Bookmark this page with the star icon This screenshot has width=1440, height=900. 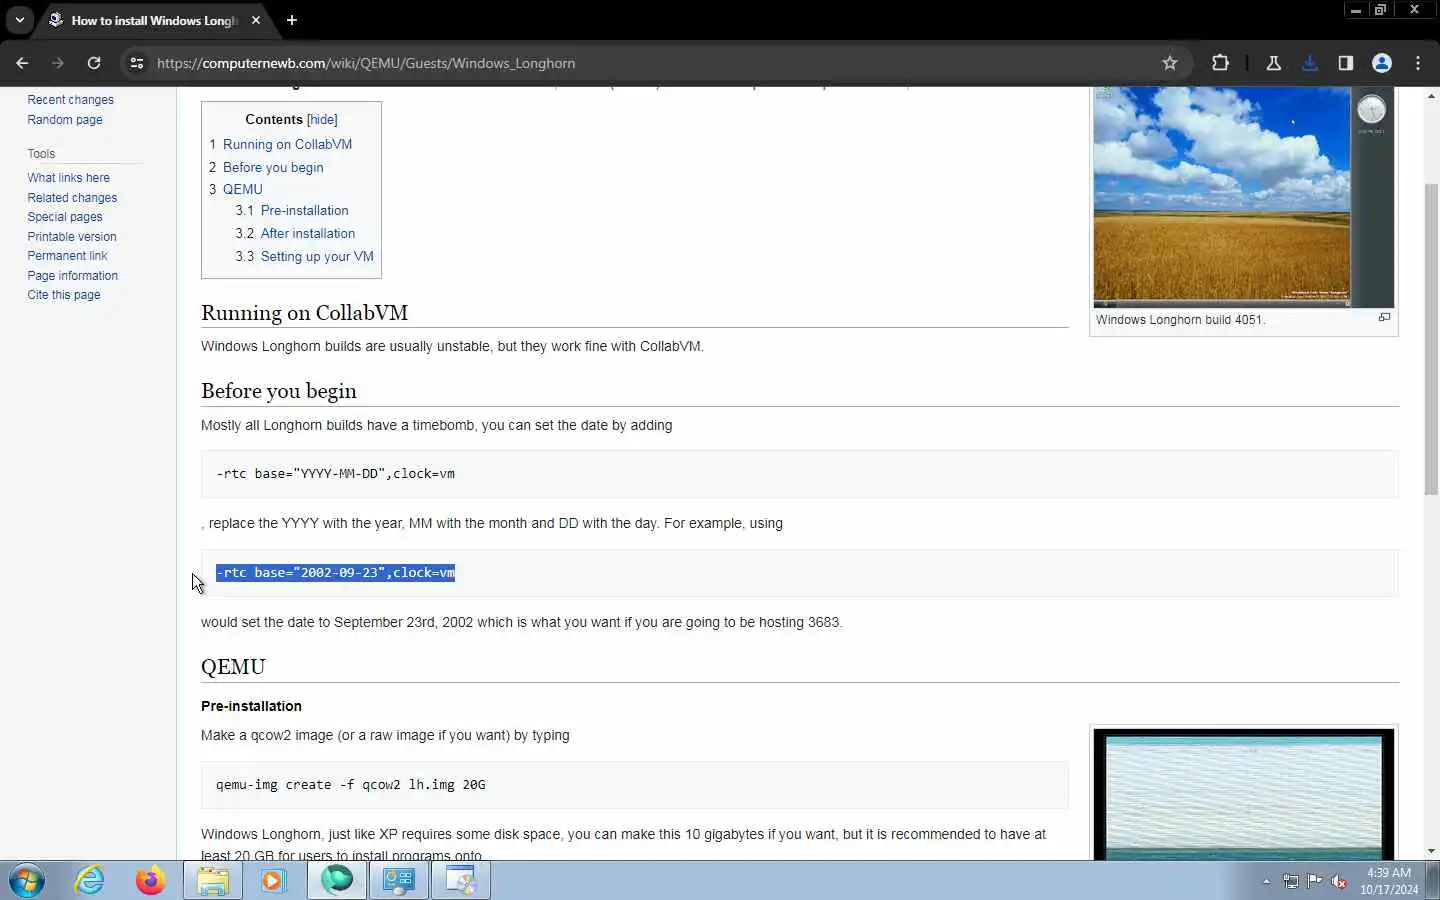click(x=1170, y=63)
